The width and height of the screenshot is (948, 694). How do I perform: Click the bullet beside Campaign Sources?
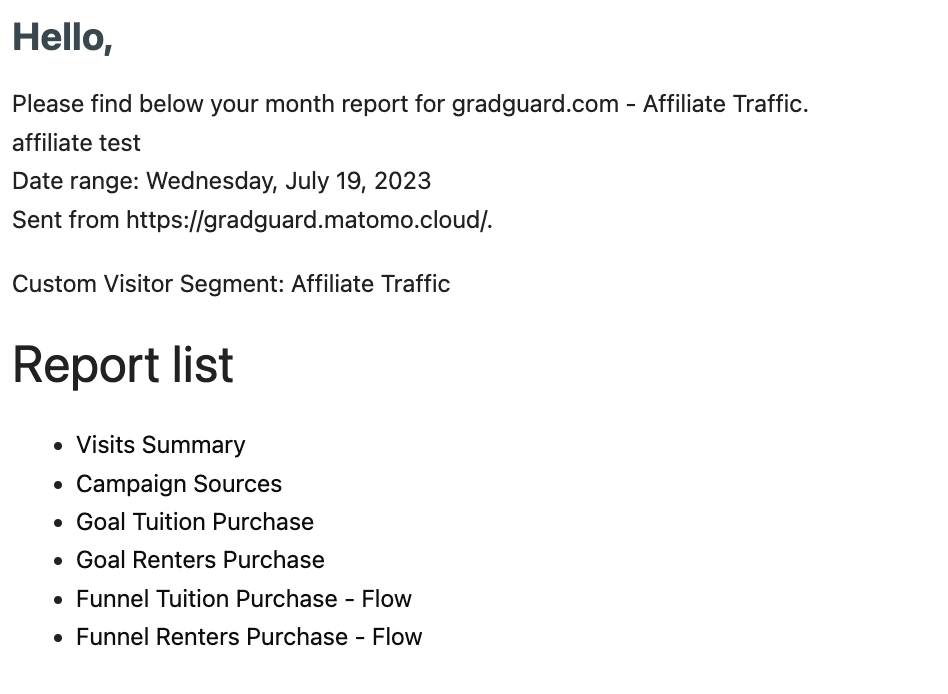58,485
